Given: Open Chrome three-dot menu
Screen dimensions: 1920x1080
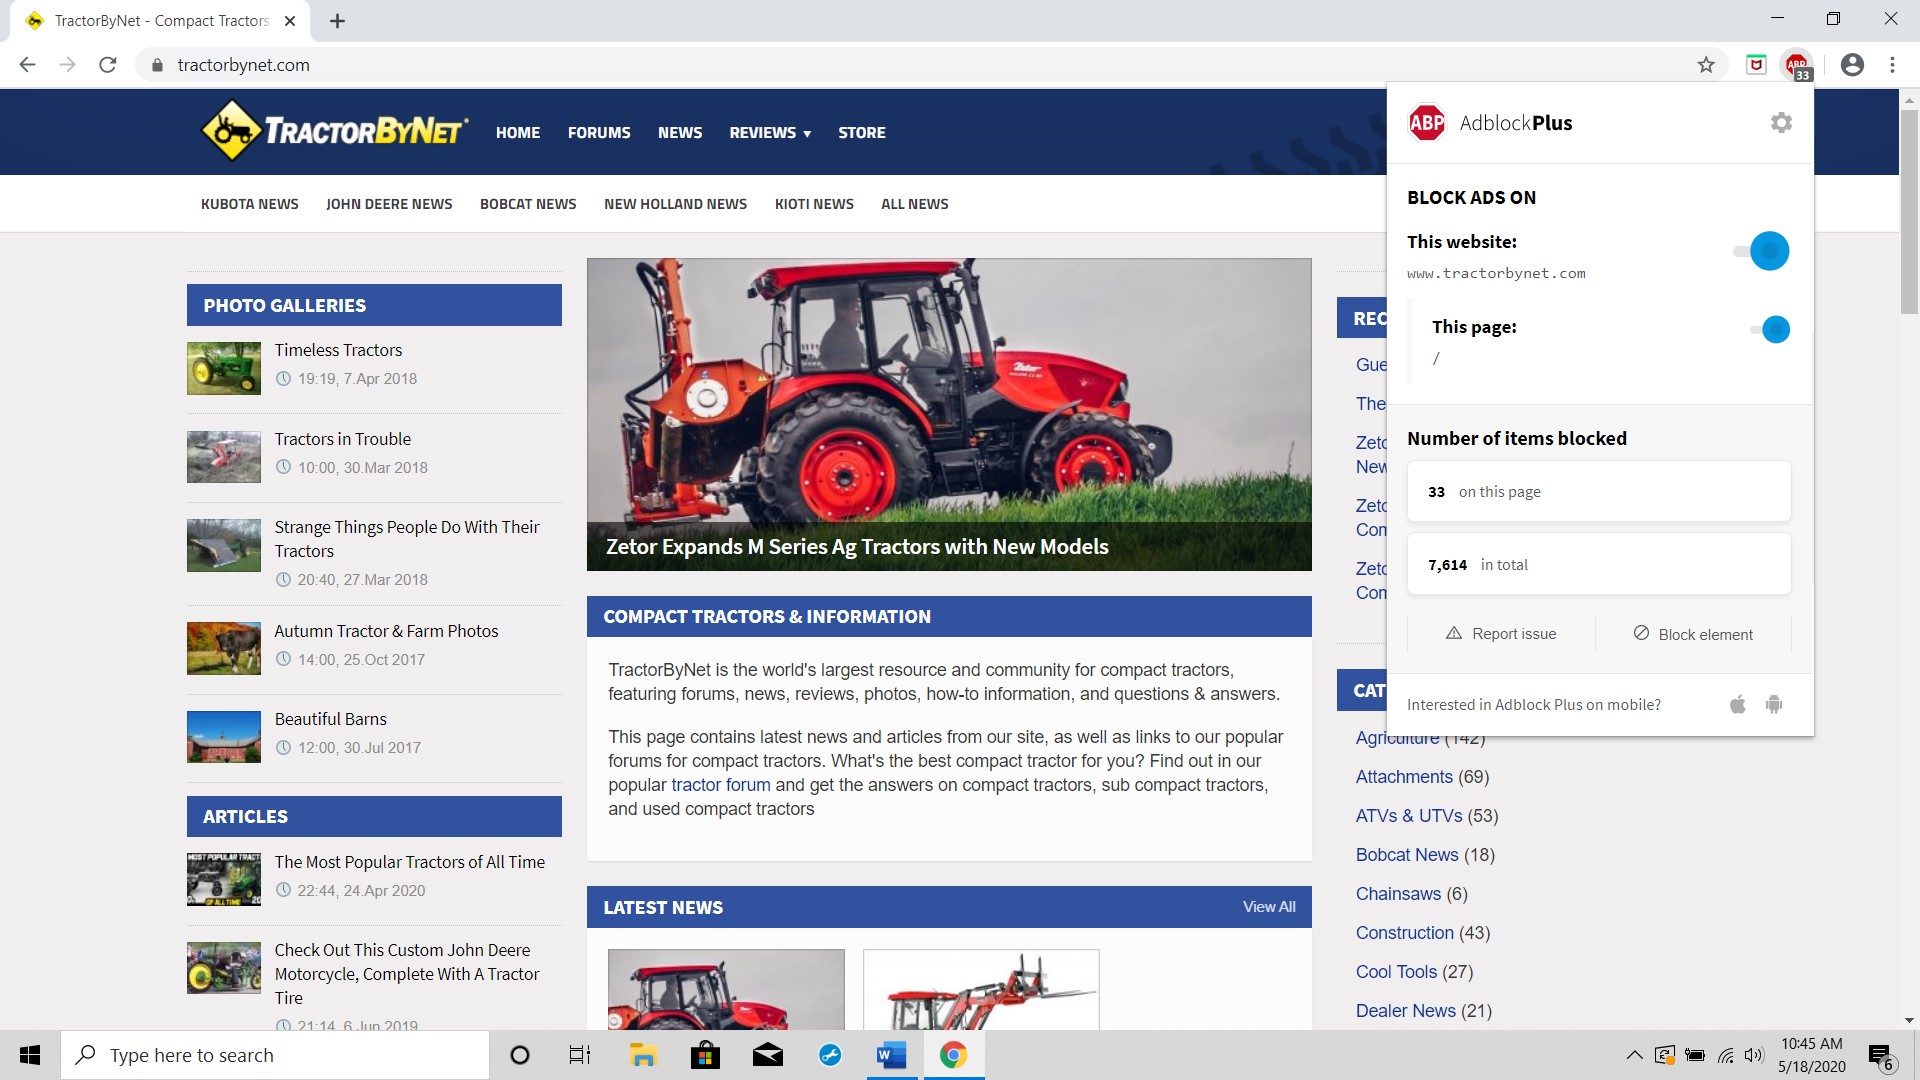Looking at the screenshot, I should (x=1892, y=65).
